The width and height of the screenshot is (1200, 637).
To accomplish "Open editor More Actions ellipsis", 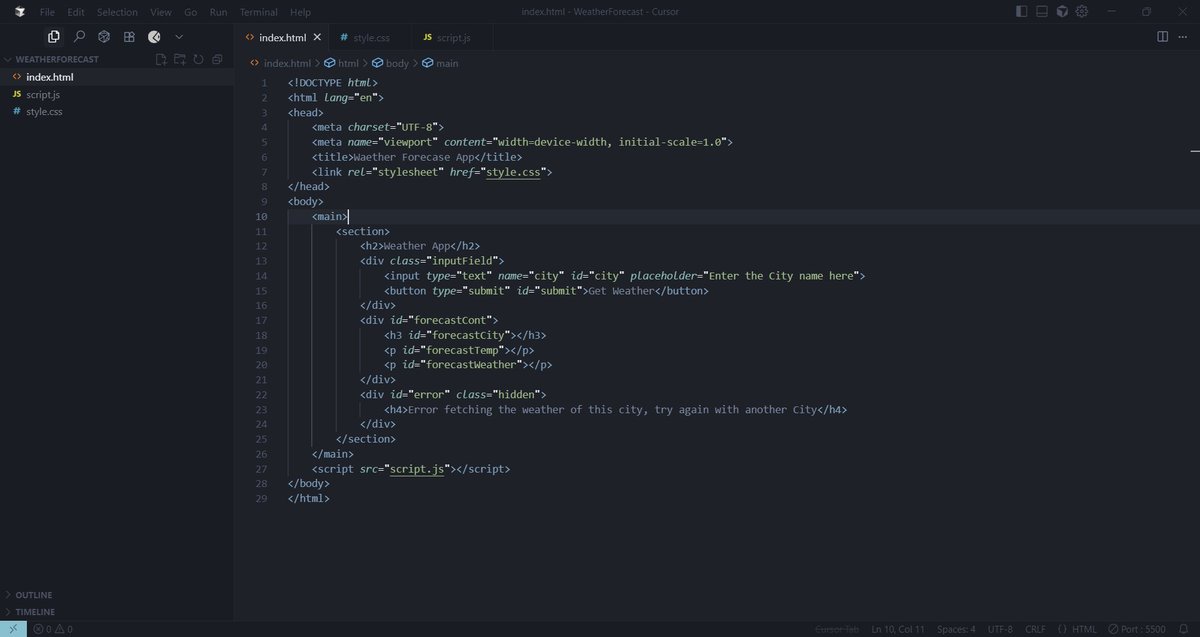I will [1182, 37].
